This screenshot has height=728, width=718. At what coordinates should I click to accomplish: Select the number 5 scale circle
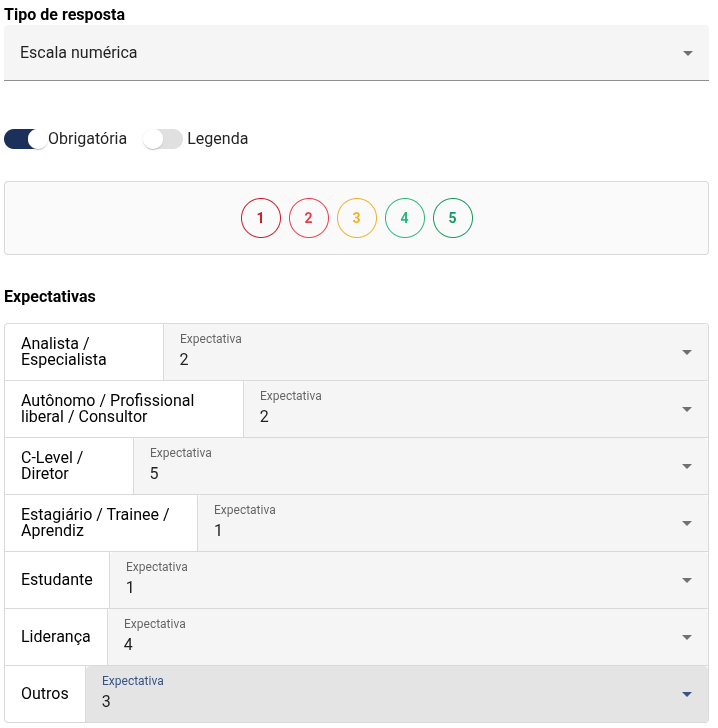pyautogui.click(x=452, y=218)
